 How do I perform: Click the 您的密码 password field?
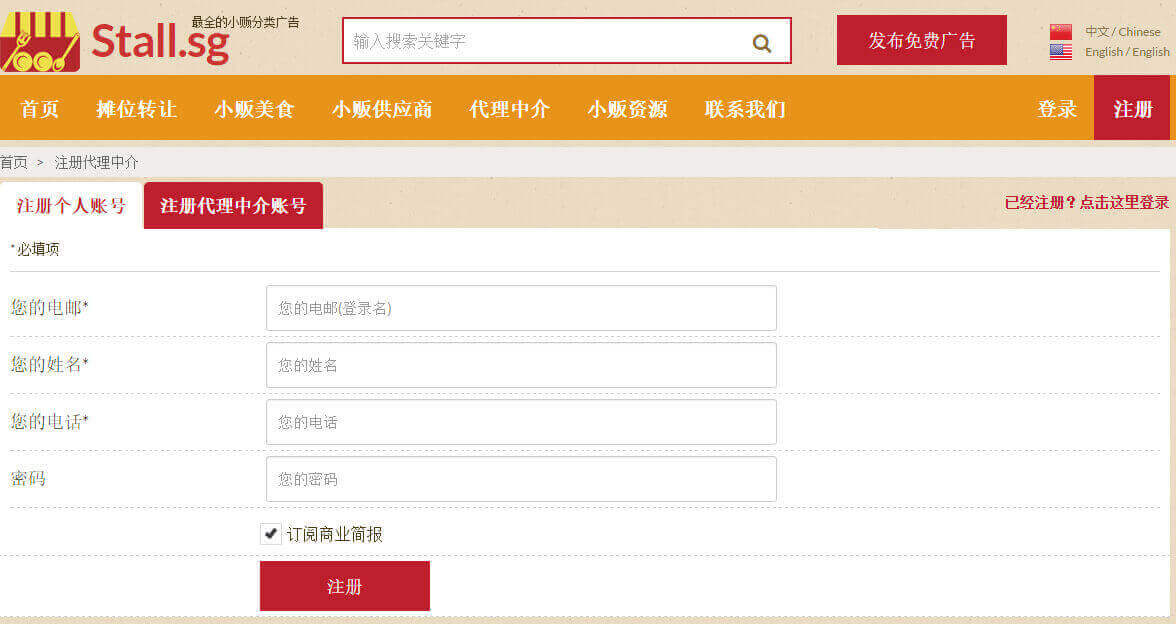coord(521,479)
